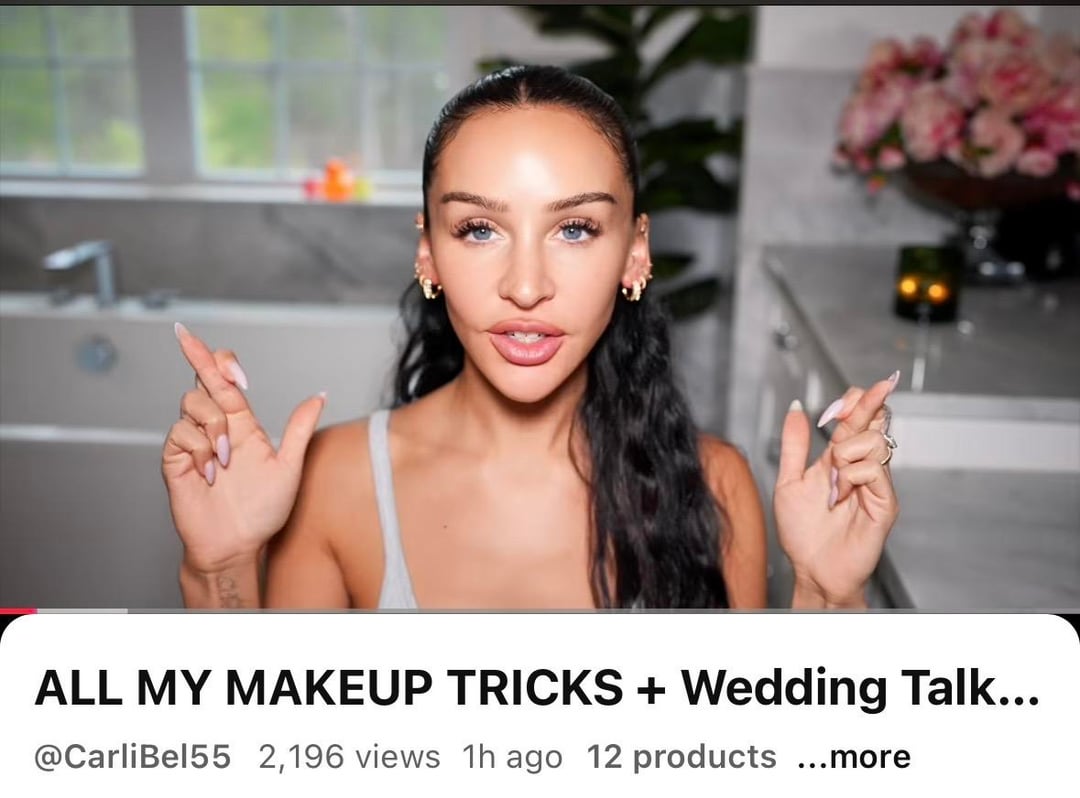1080x798 pixels.
Task: Click the orange rubber duck on the windowsill
Action: 339,180
